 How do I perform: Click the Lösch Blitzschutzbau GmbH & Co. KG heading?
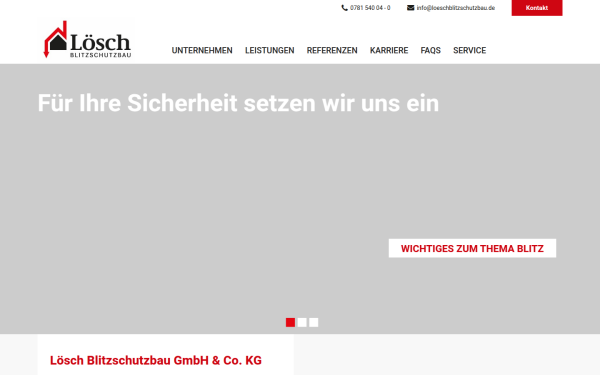(156, 360)
